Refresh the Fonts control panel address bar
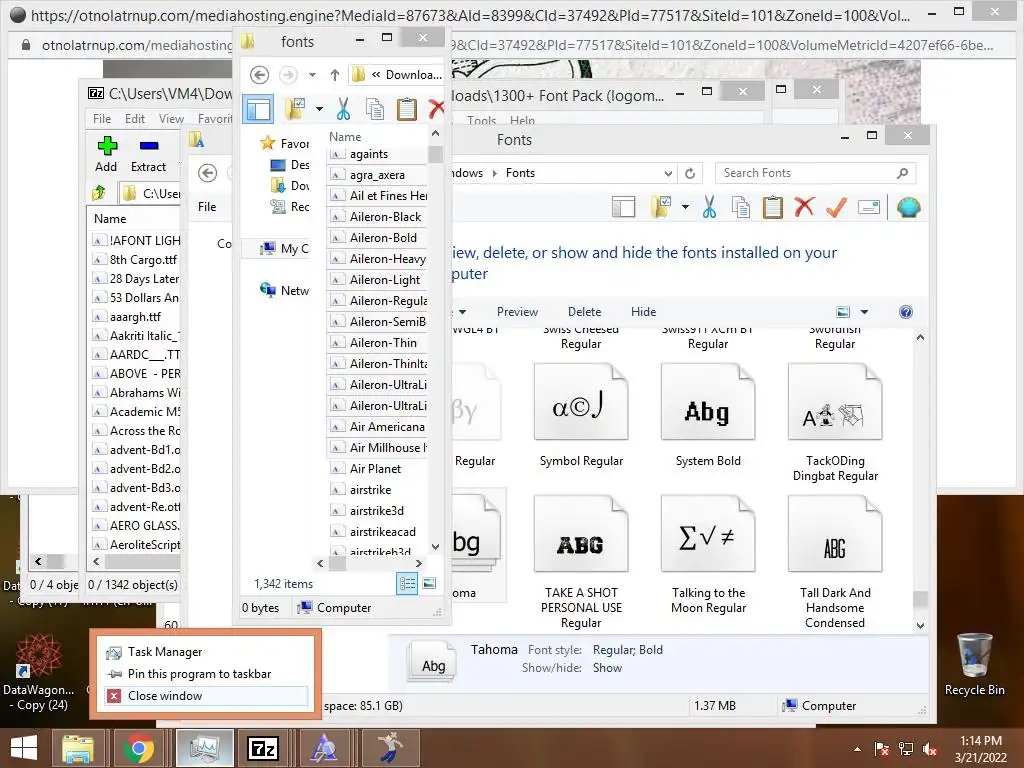Image resolution: width=1024 pixels, height=768 pixels. [690, 173]
